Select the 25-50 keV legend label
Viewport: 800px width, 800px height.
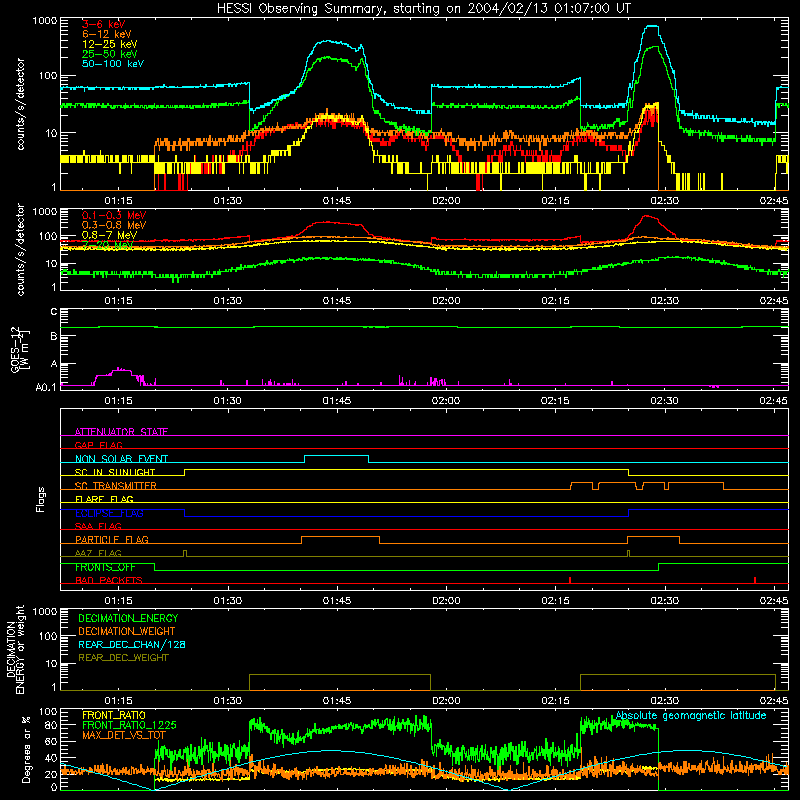[110, 54]
